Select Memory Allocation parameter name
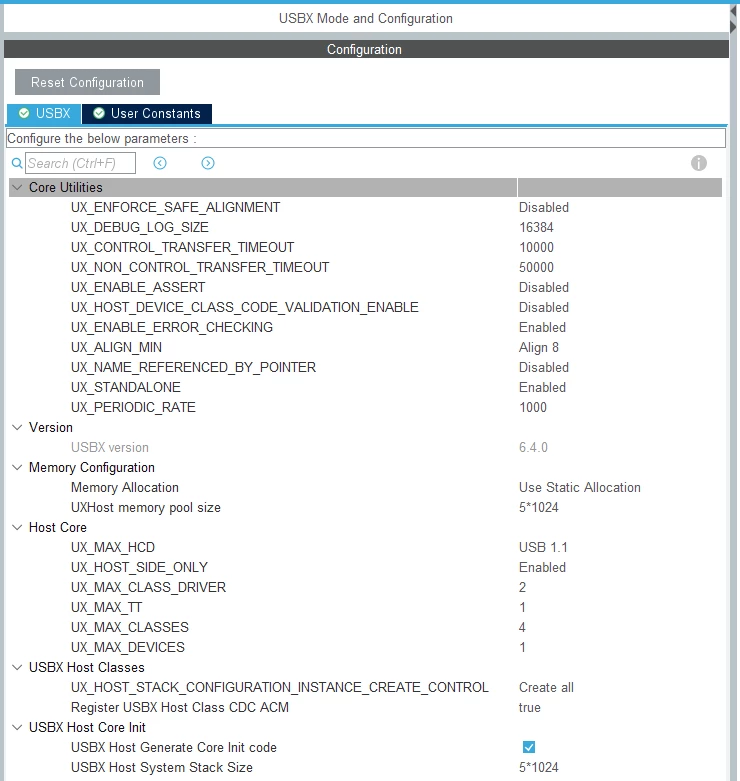Screen dimensions: 740x781 pos(124,487)
